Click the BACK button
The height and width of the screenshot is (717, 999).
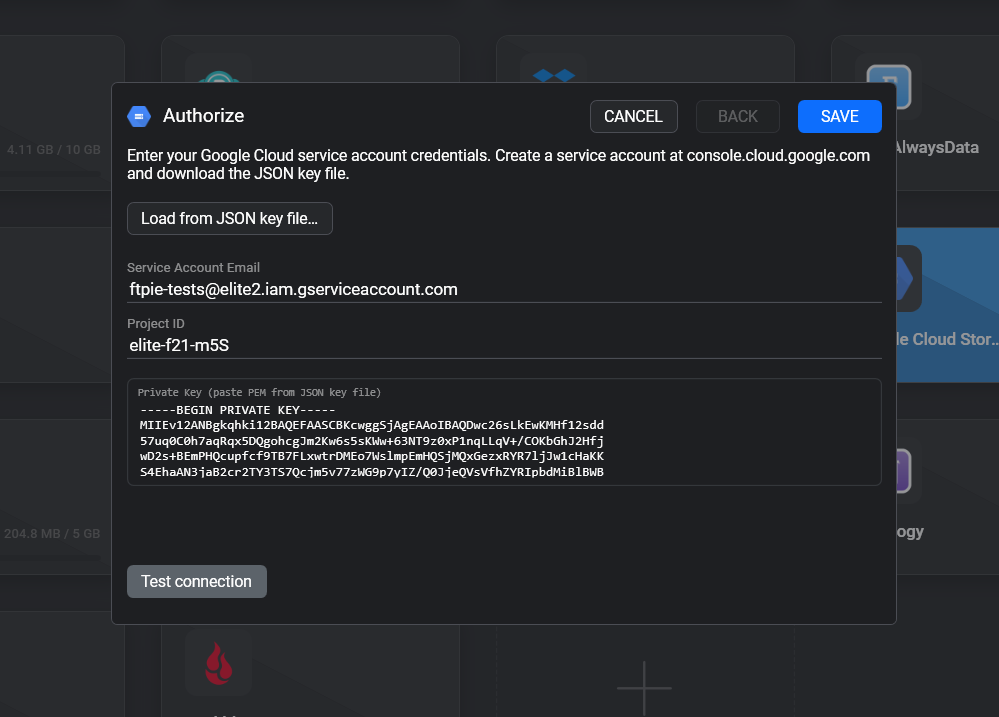(x=738, y=117)
